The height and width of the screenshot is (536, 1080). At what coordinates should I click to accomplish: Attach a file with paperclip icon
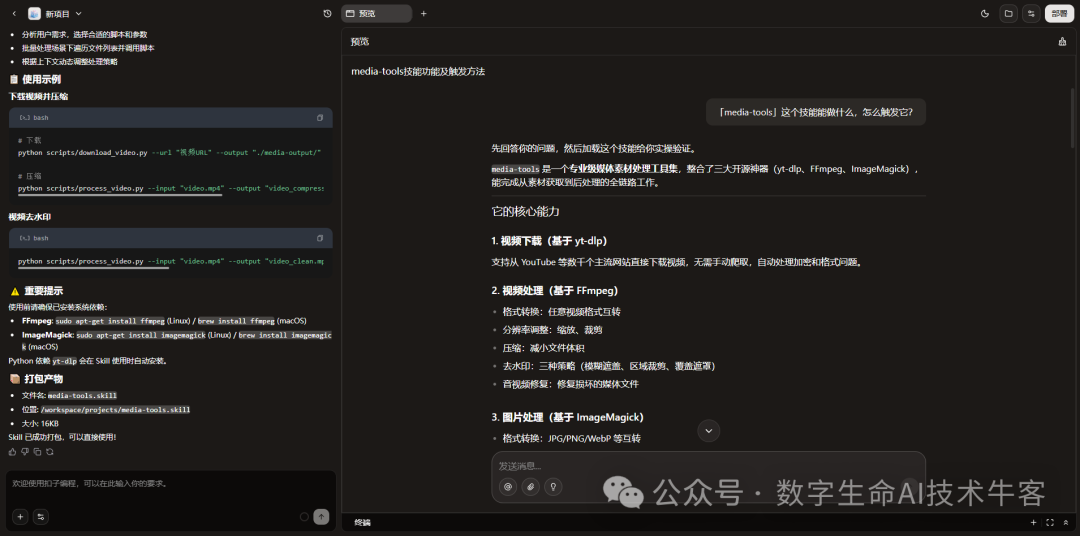pyautogui.click(x=530, y=486)
